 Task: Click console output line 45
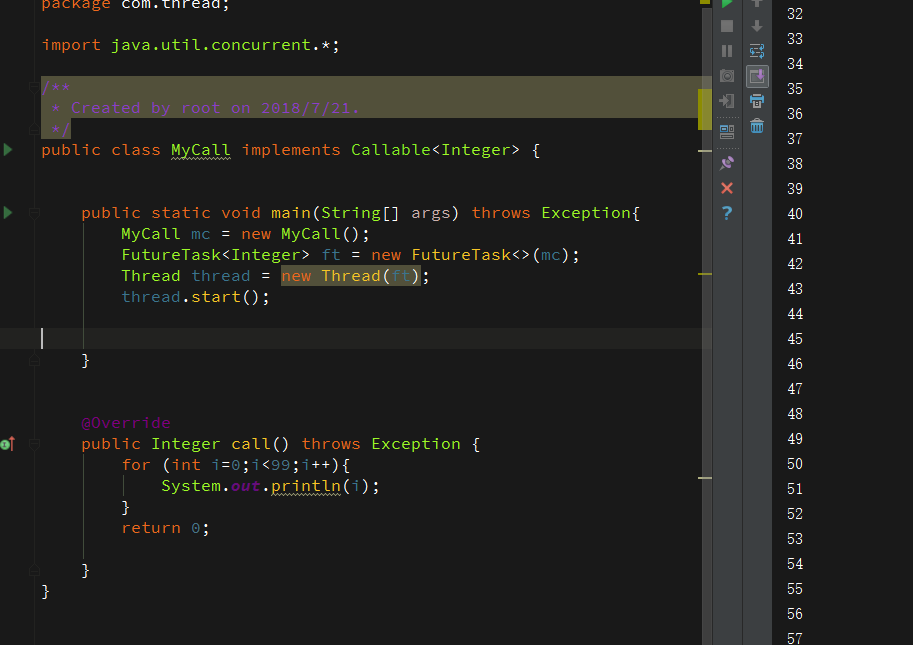[x=795, y=339]
